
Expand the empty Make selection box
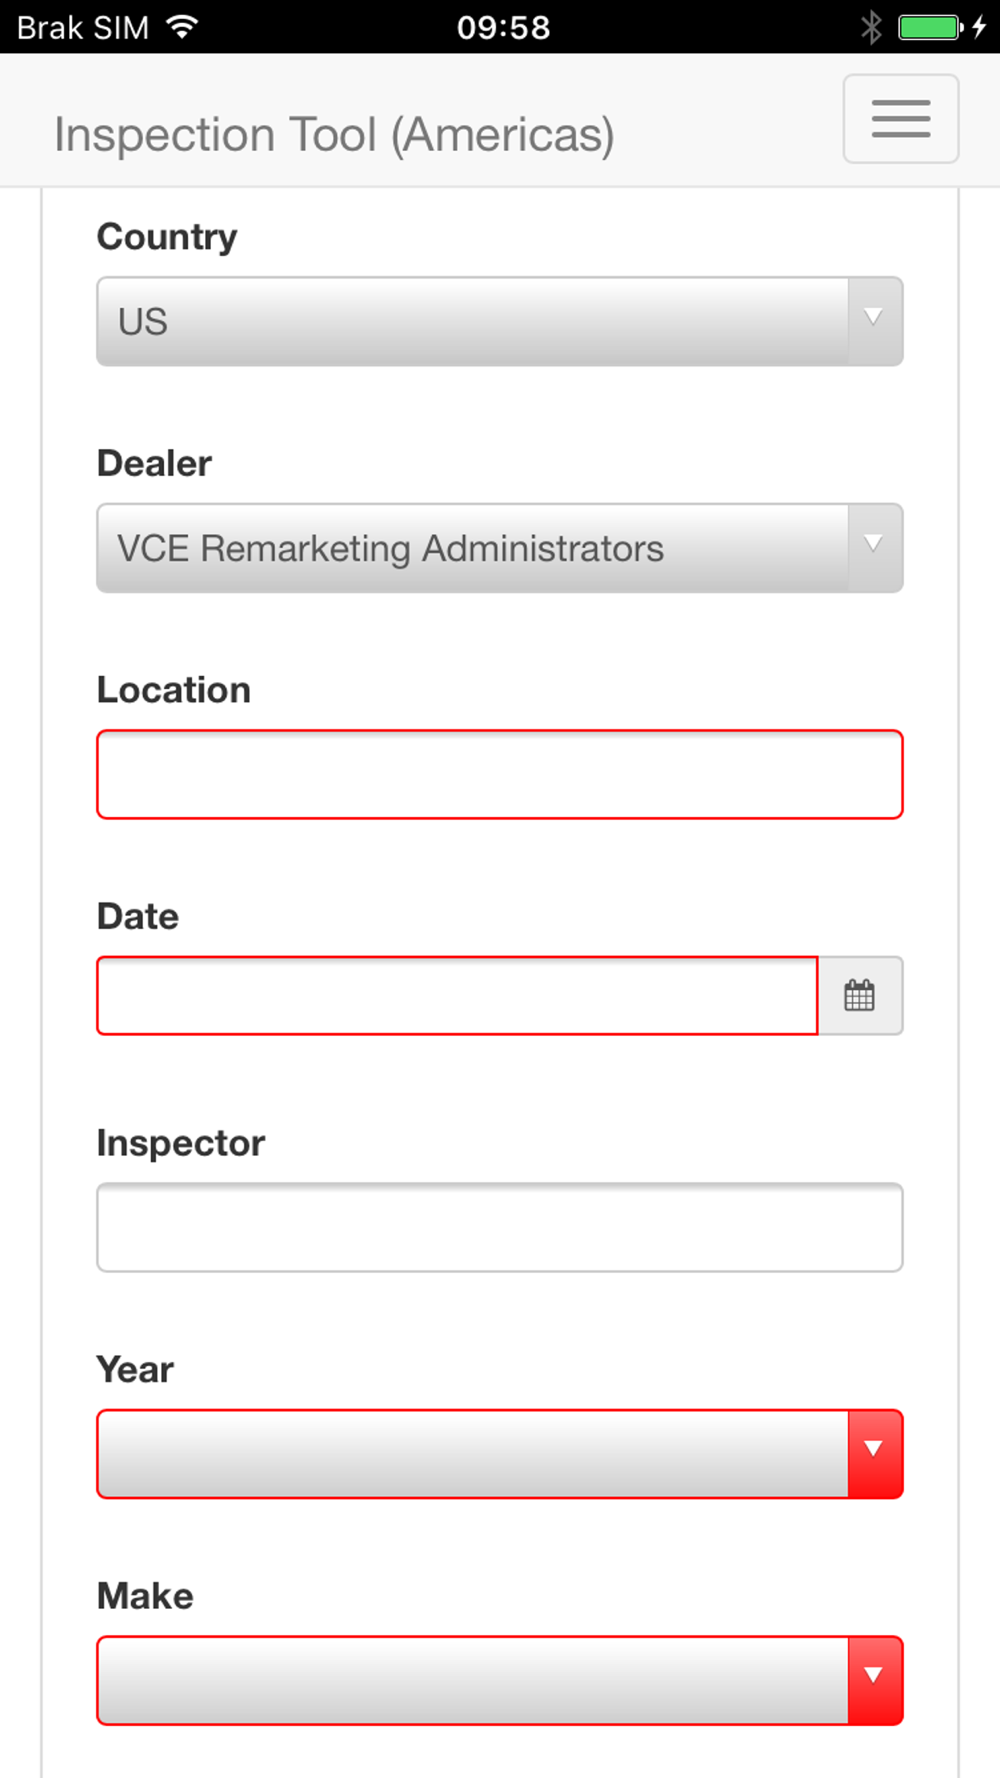(472, 1680)
